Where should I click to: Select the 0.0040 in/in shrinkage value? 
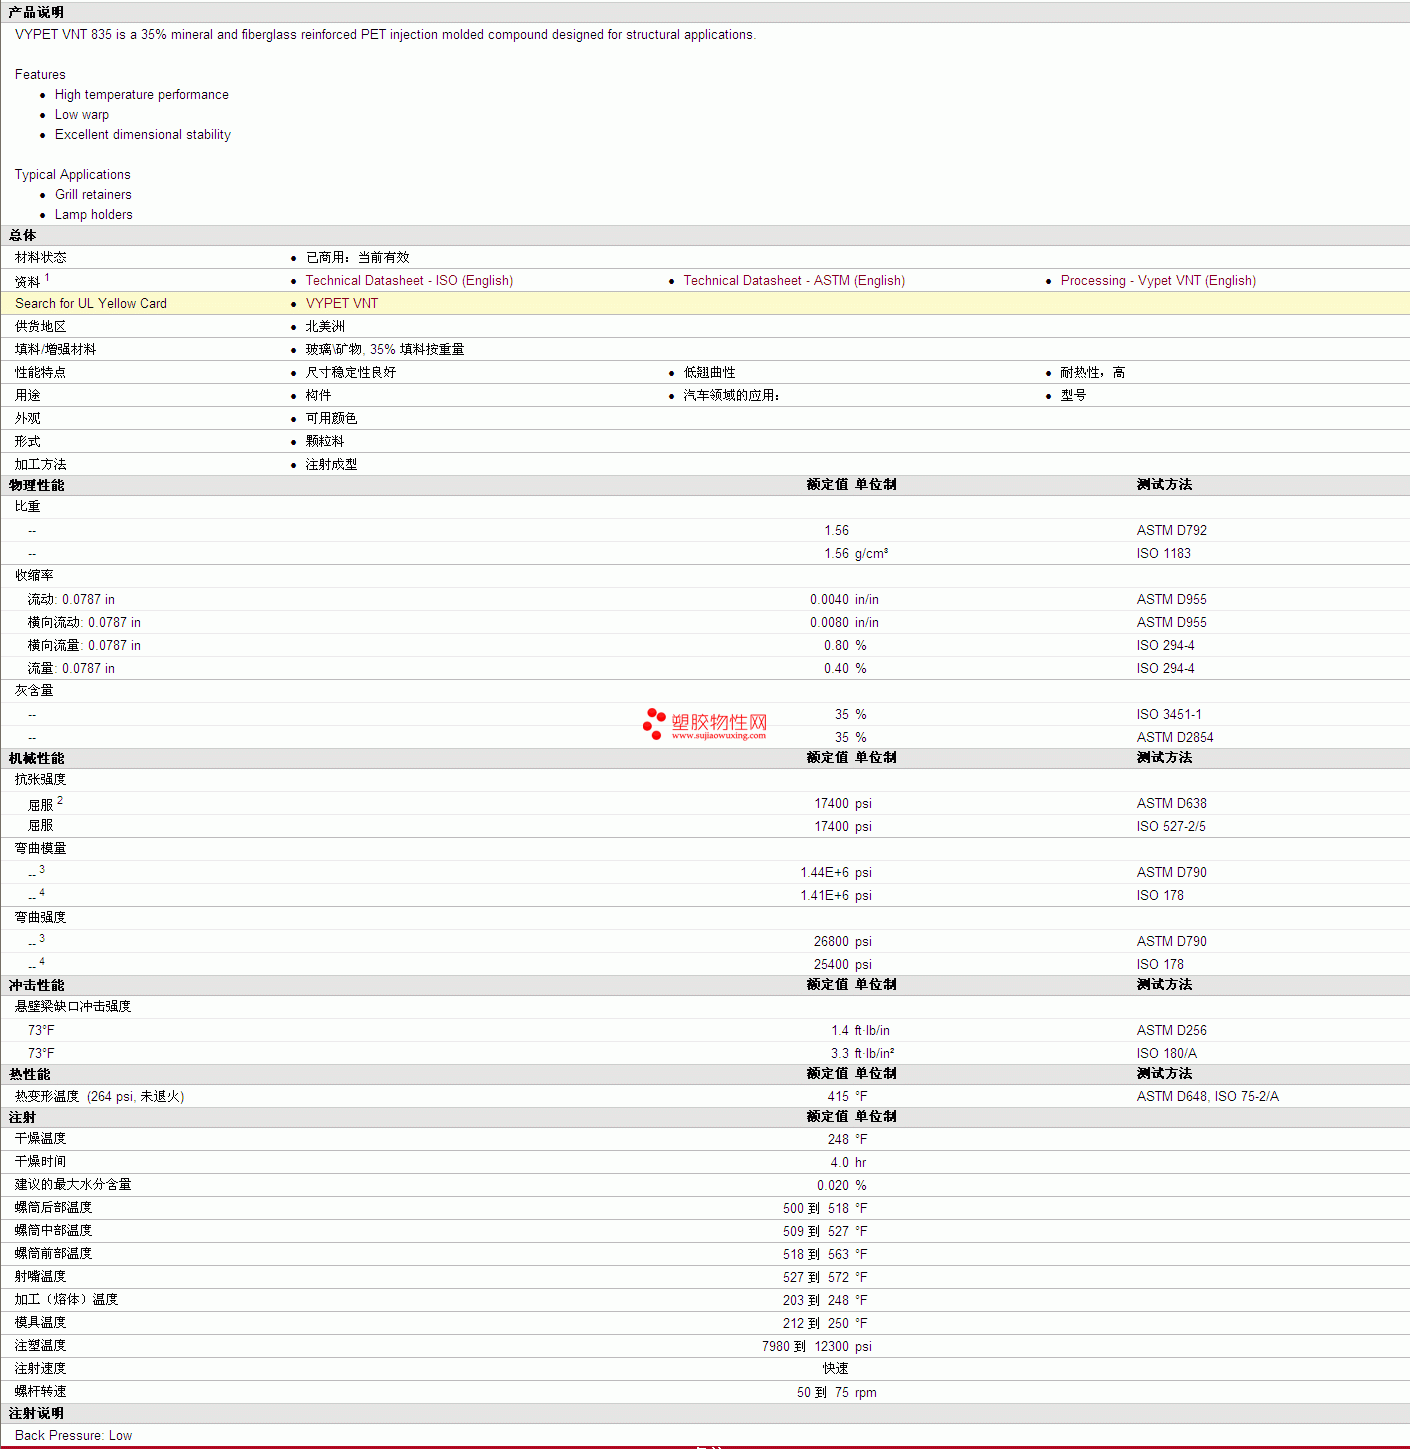click(x=844, y=600)
